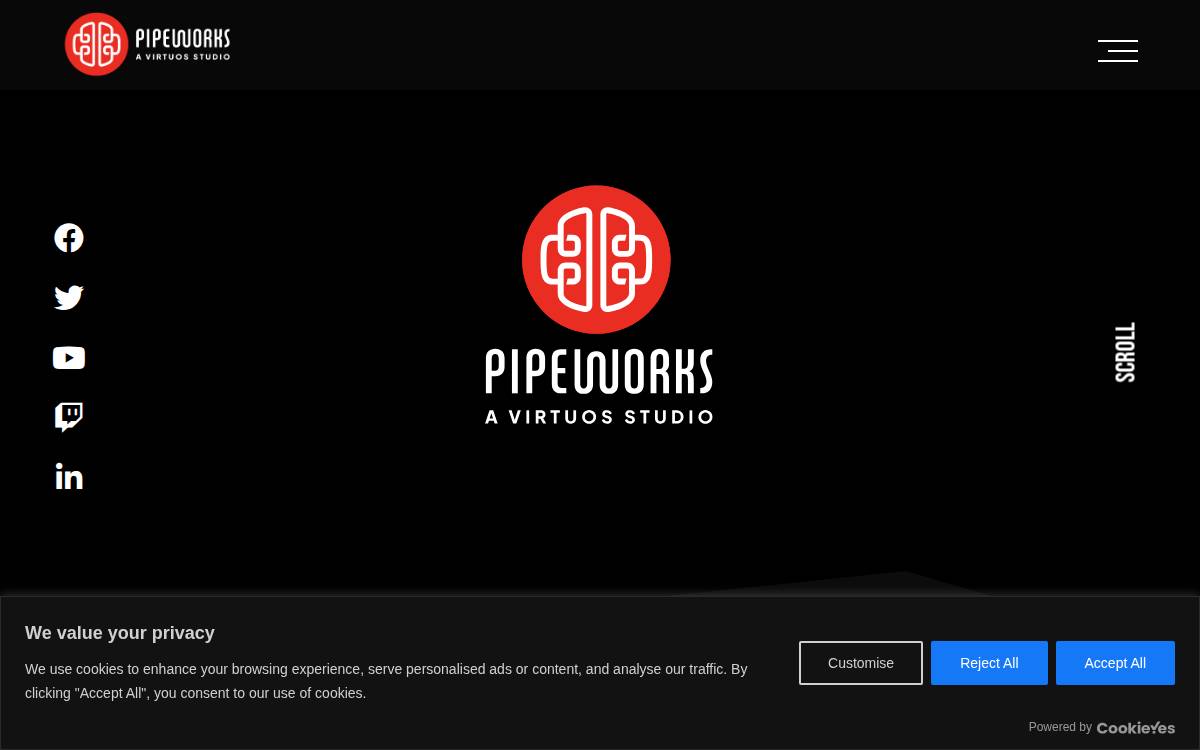The width and height of the screenshot is (1200, 750).
Task: Open the Twitch icon link
Action: coord(69,417)
